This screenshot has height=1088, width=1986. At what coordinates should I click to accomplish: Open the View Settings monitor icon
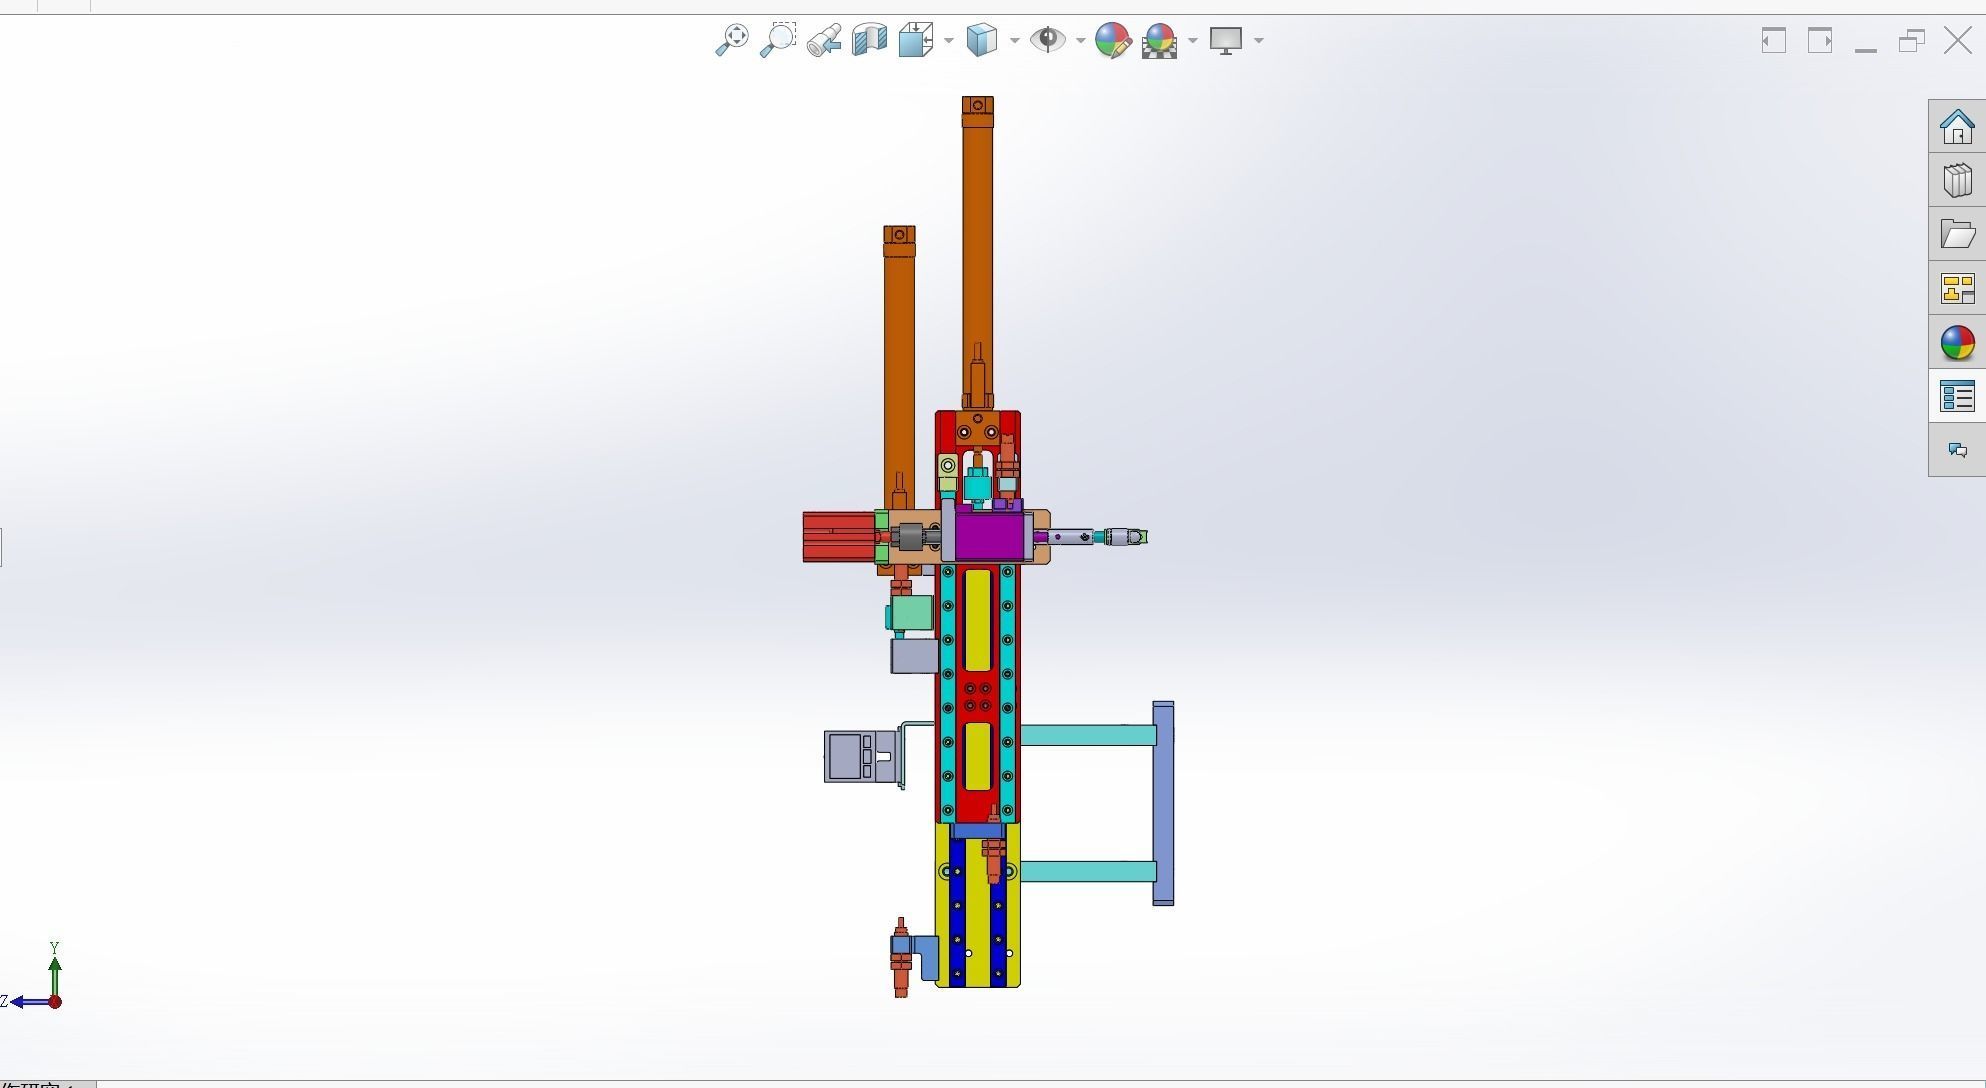click(1226, 40)
